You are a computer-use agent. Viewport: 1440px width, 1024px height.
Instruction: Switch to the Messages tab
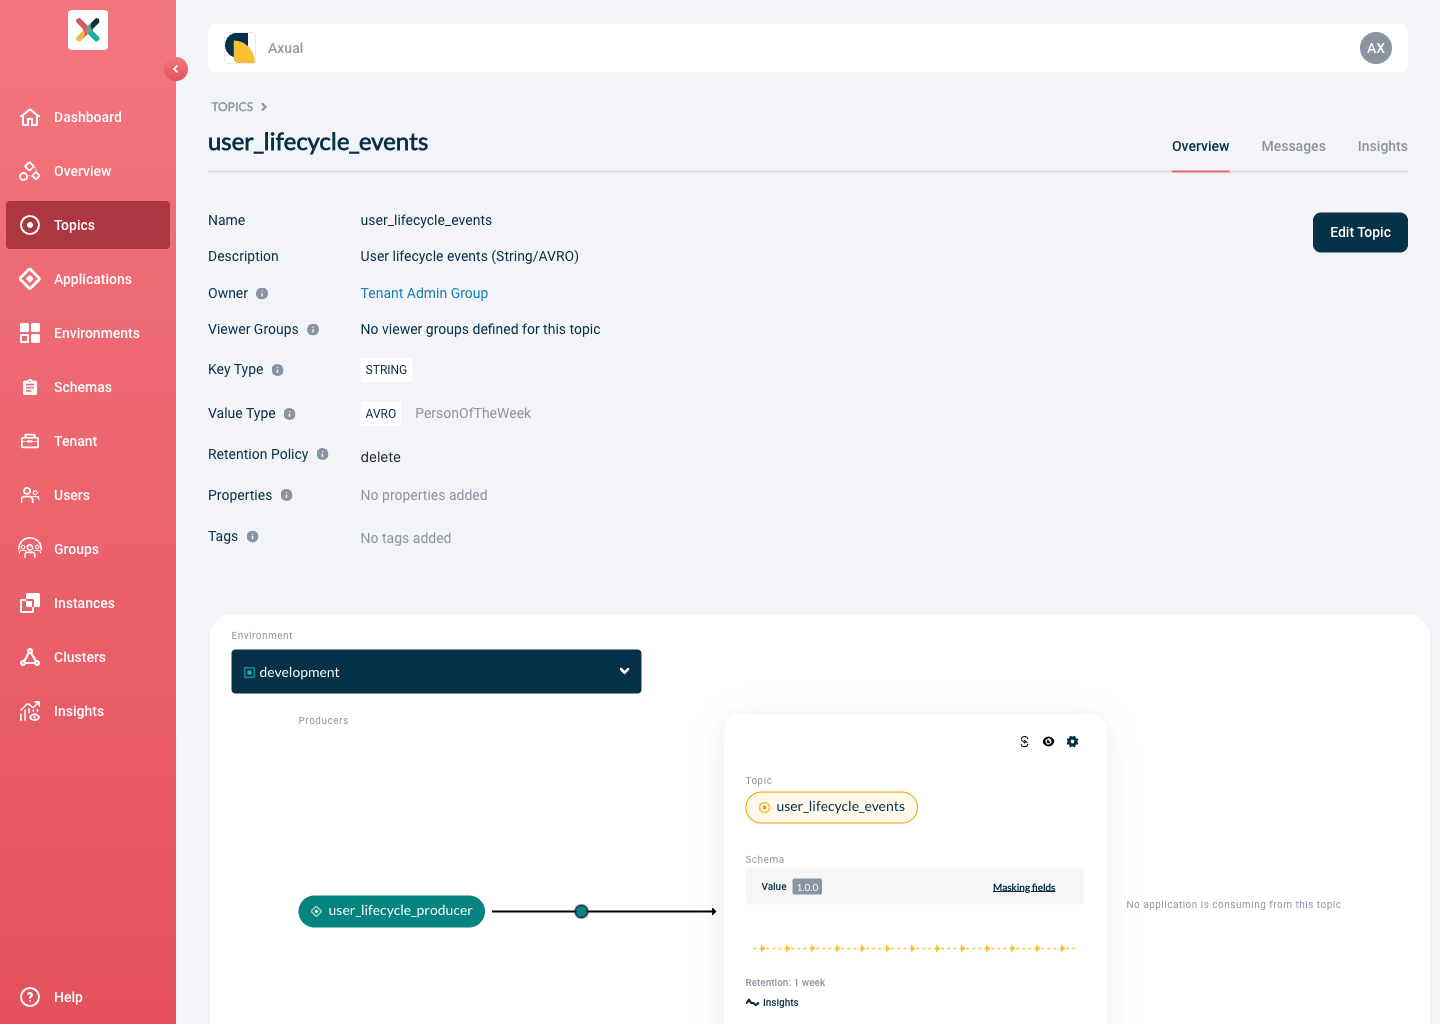pyautogui.click(x=1293, y=146)
